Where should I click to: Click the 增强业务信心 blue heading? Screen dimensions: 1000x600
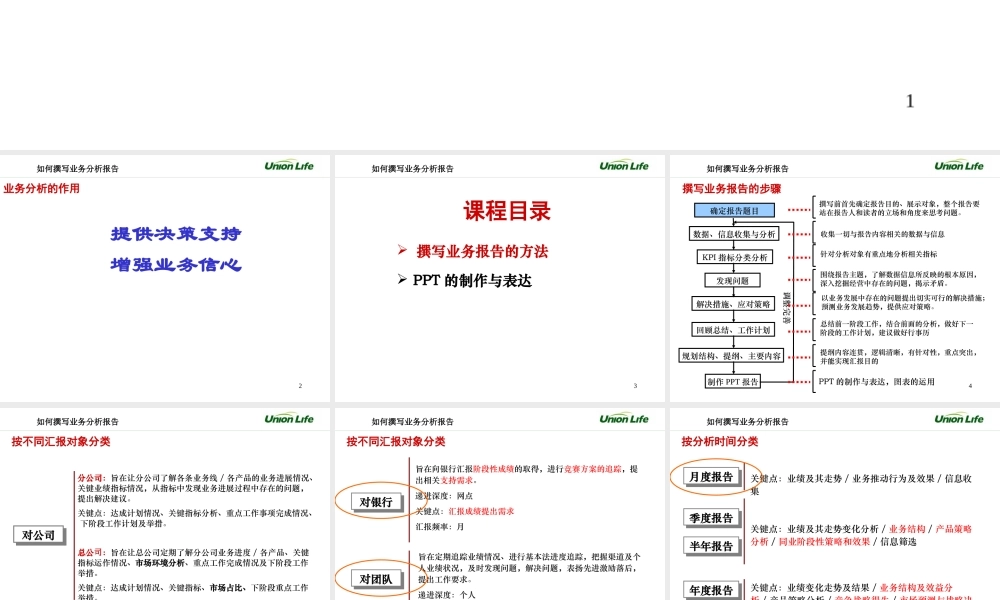click(x=176, y=265)
